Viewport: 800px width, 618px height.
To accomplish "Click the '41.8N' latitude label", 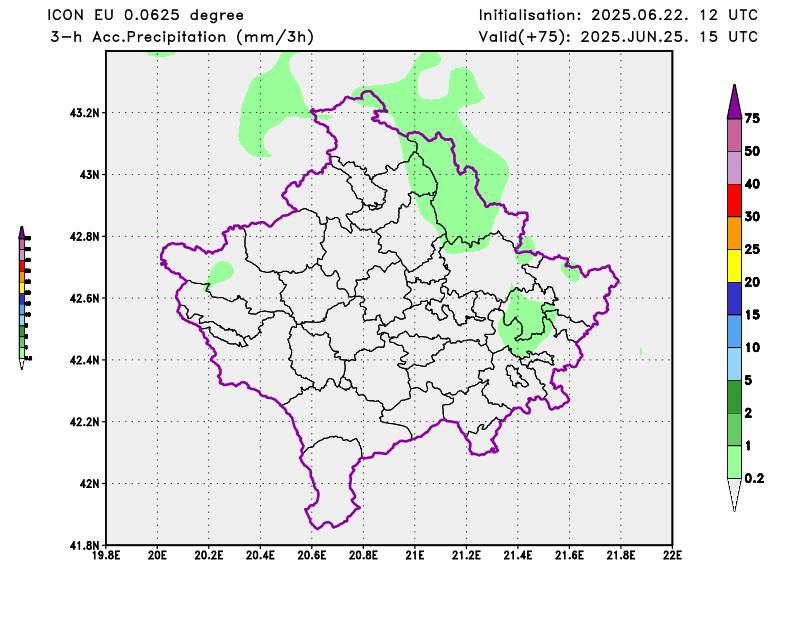I will pyautogui.click(x=85, y=546).
